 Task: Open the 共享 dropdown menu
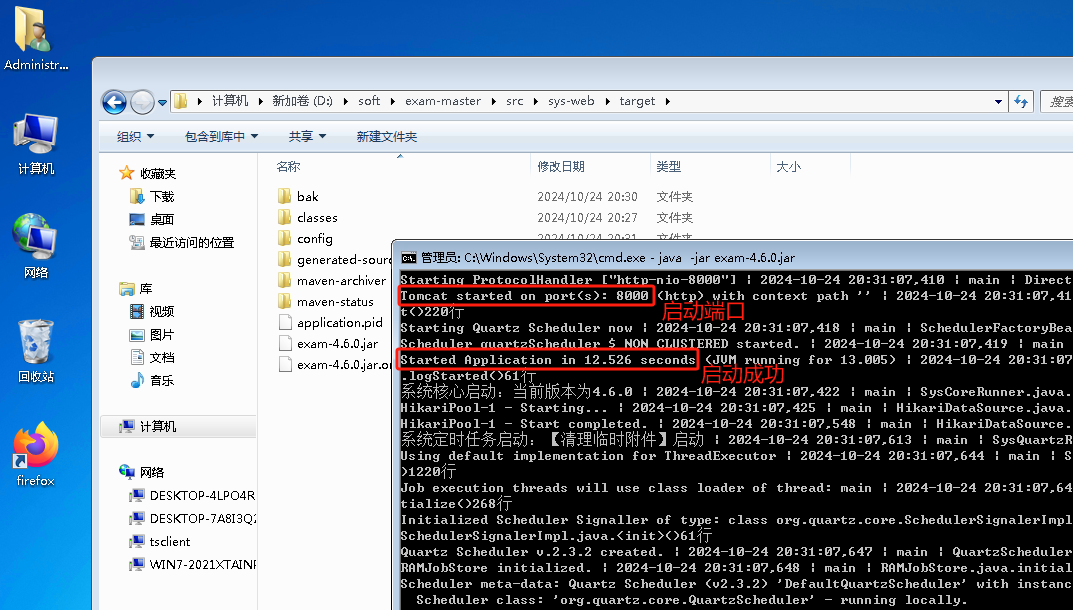[307, 136]
